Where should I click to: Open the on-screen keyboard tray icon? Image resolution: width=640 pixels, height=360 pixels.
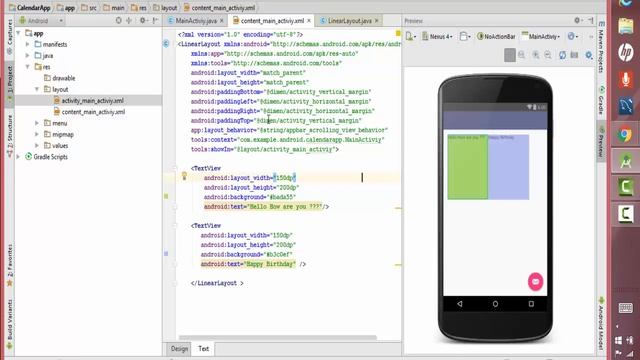pos(625,308)
